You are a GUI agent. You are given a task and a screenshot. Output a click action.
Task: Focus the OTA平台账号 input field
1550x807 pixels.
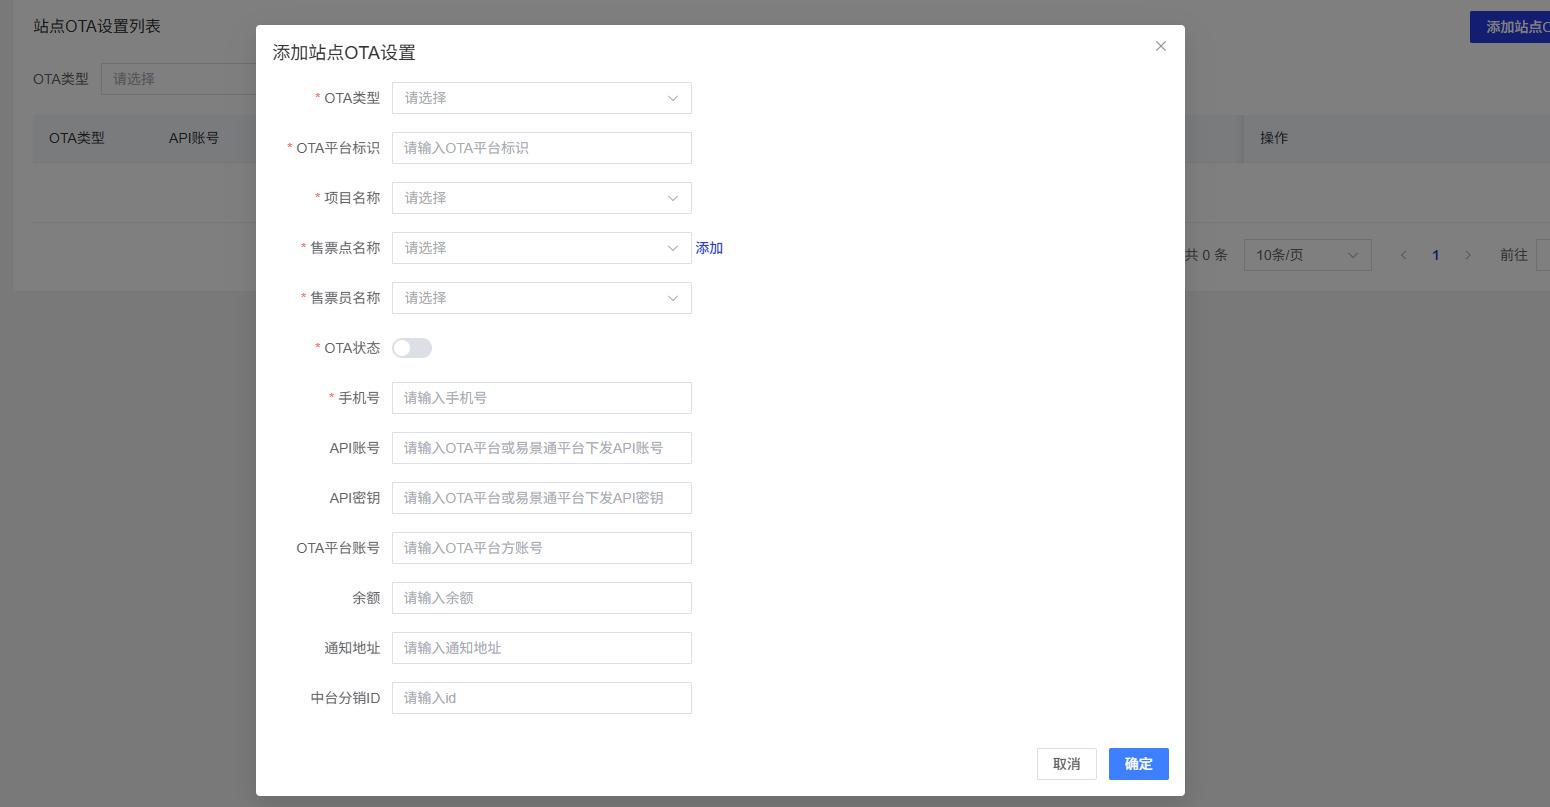(x=542, y=548)
